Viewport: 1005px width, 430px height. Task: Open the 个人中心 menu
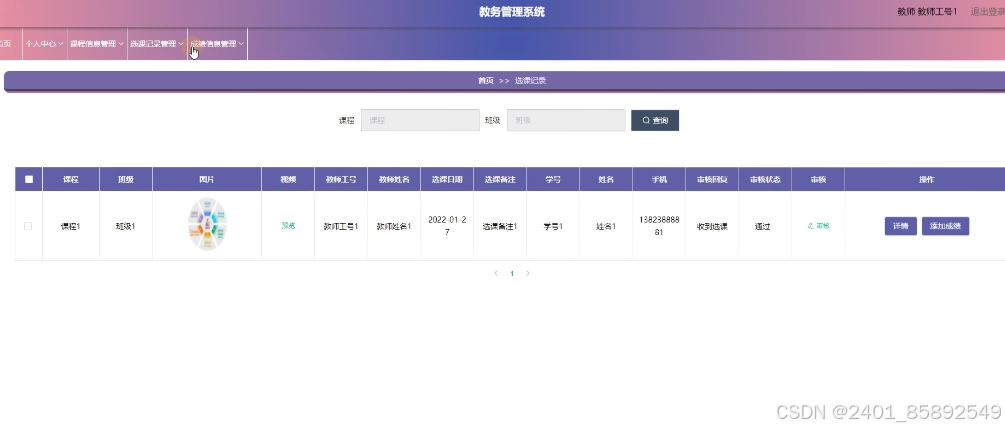click(x=44, y=44)
